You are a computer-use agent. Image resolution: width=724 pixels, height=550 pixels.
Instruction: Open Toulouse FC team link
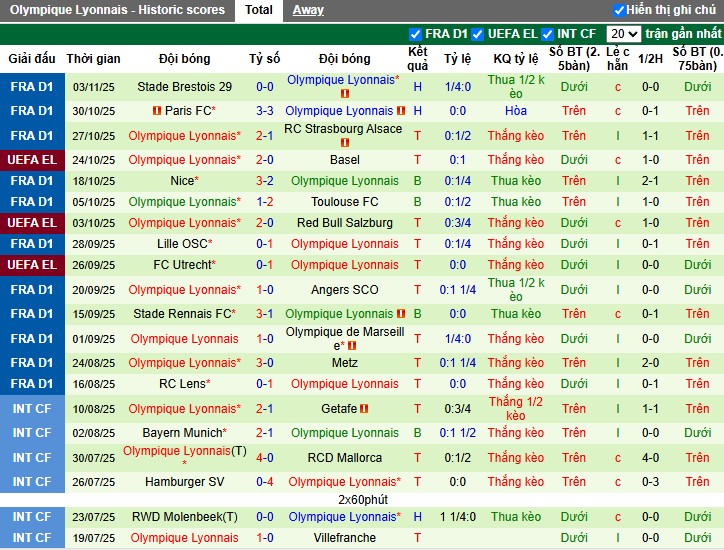(344, 202)
